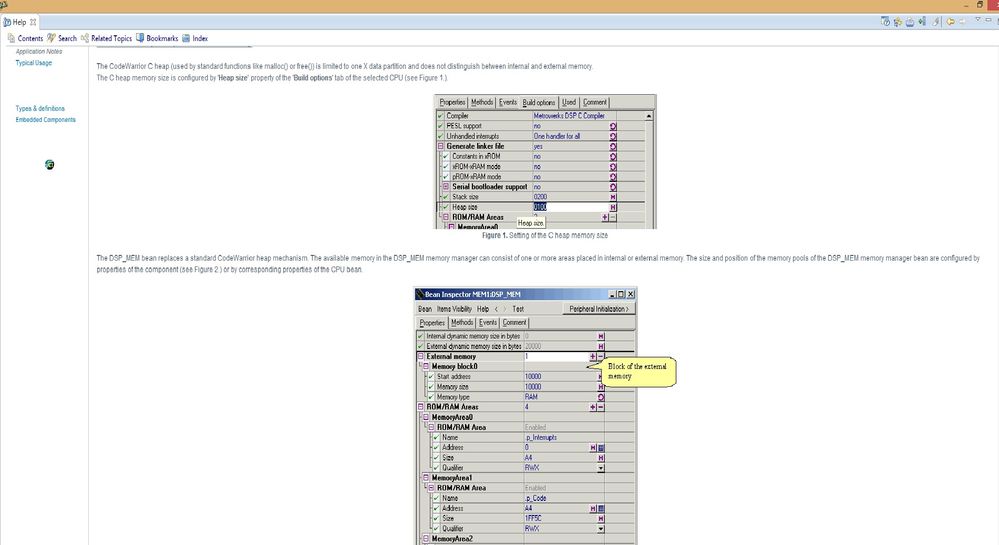Image resolution: width=999 pixels, height=545 pixels.
Task: Toggle the Stack size check mark
Action: coord(446,197)
